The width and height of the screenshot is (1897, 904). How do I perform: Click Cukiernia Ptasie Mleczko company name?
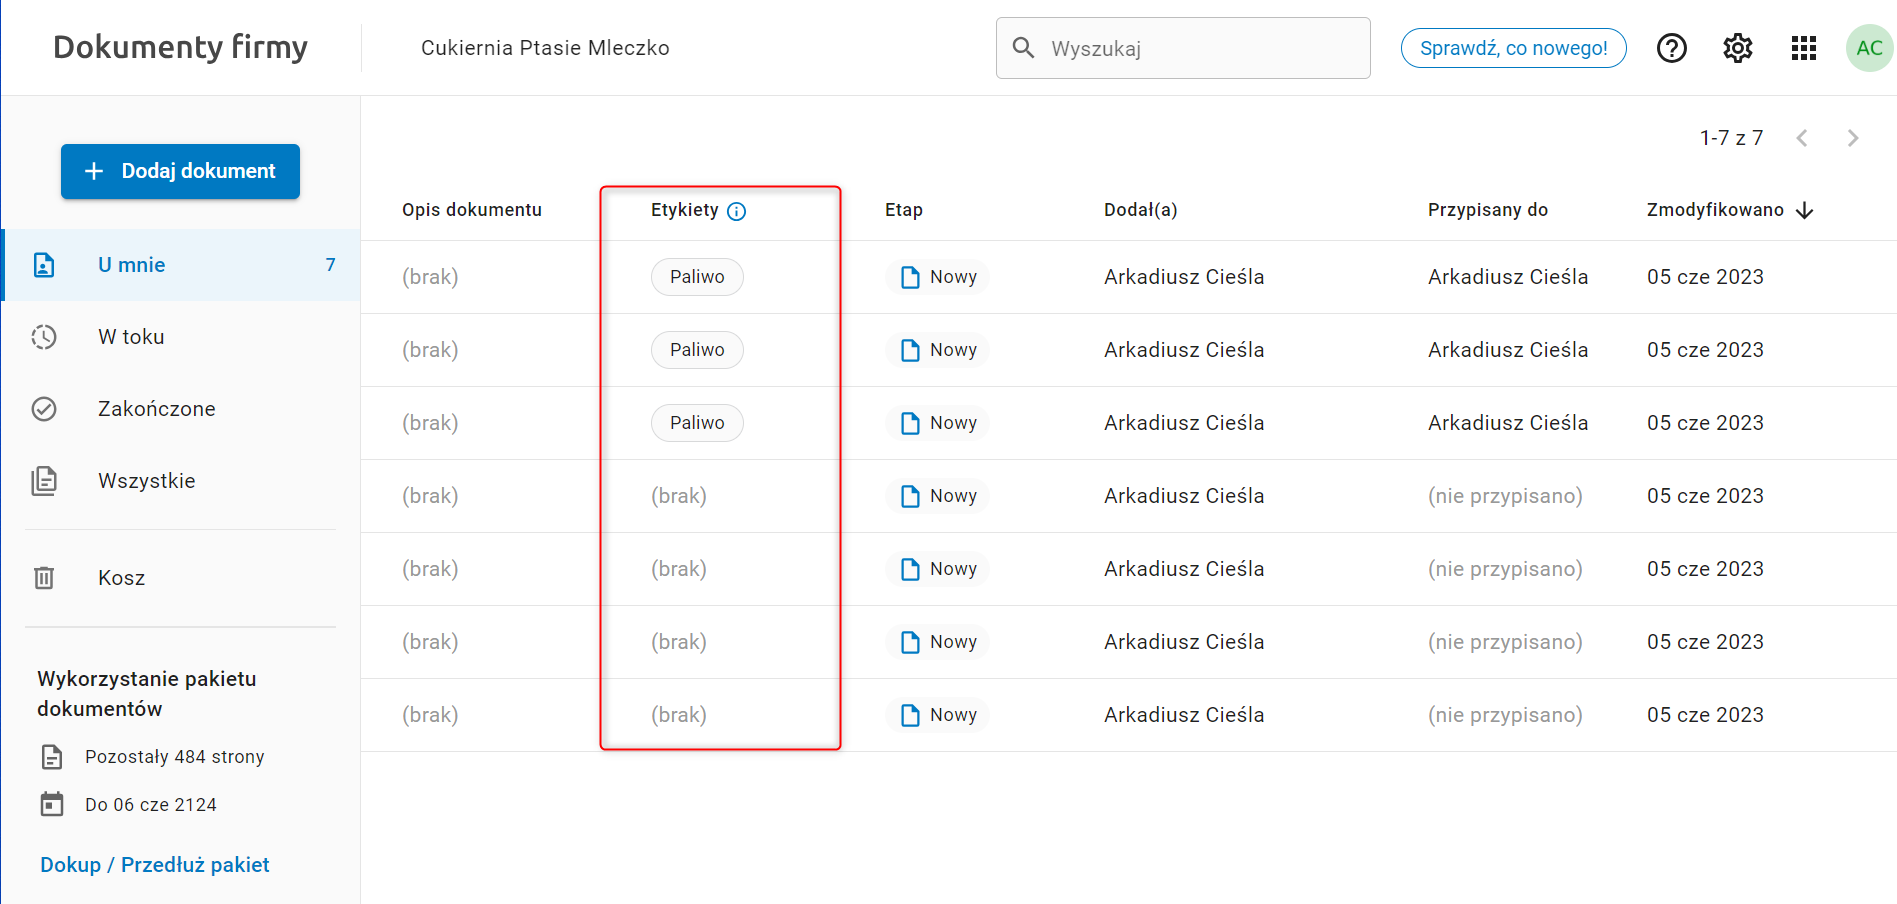(x=545, y=48)
